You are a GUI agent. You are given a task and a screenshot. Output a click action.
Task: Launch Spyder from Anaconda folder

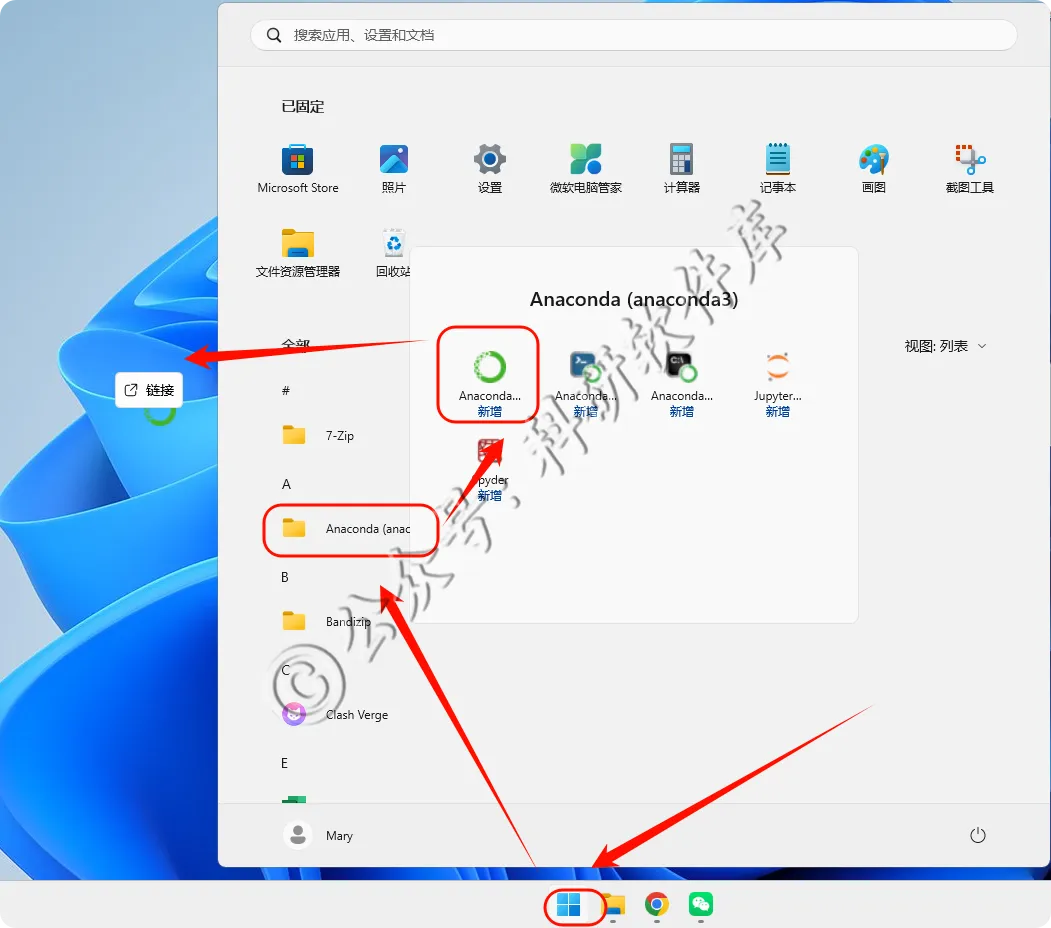(x=491, y=469)
